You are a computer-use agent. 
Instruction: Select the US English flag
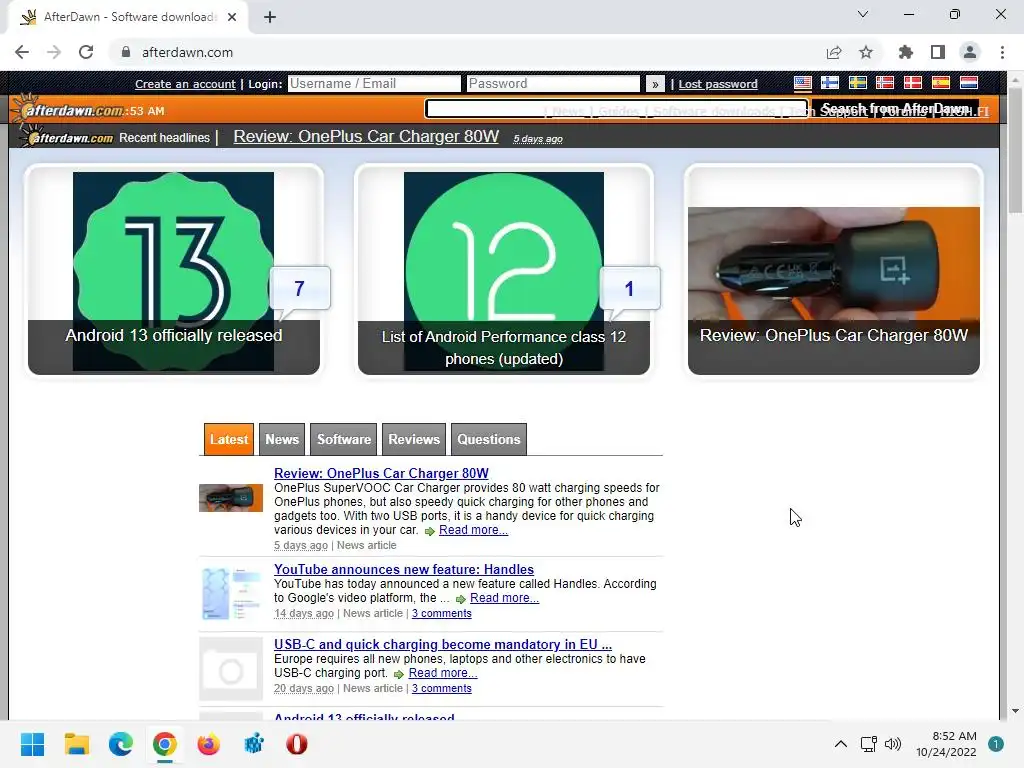click(x=803, y=83)
